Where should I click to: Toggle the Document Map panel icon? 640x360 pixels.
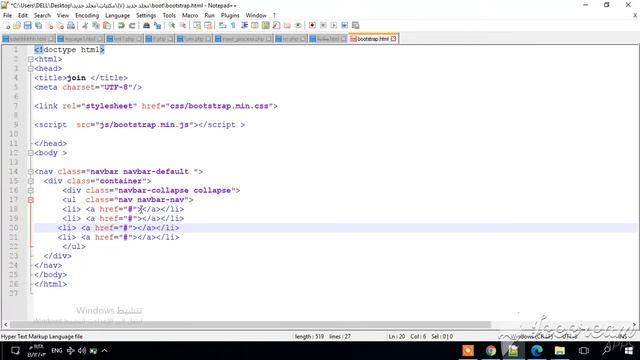(x=265, y=25)
